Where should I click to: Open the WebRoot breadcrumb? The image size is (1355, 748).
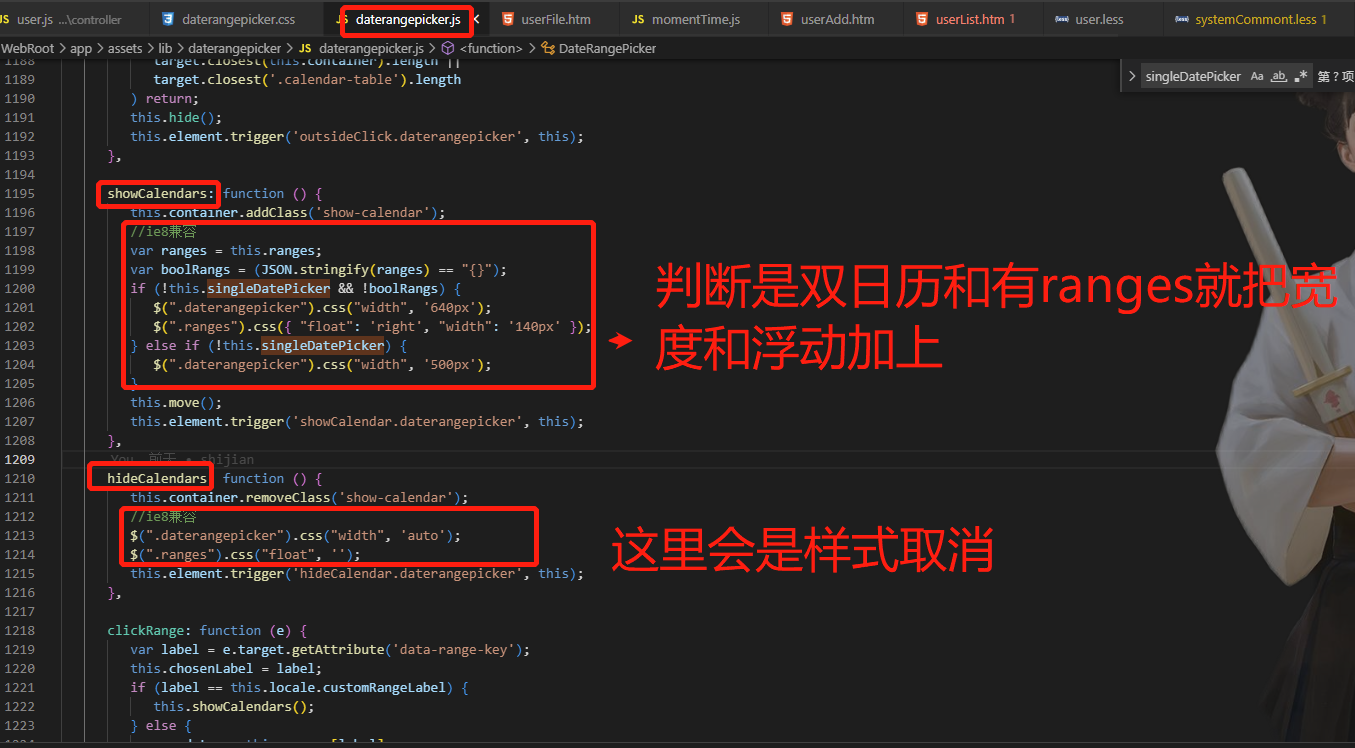[x=27, y=48]
